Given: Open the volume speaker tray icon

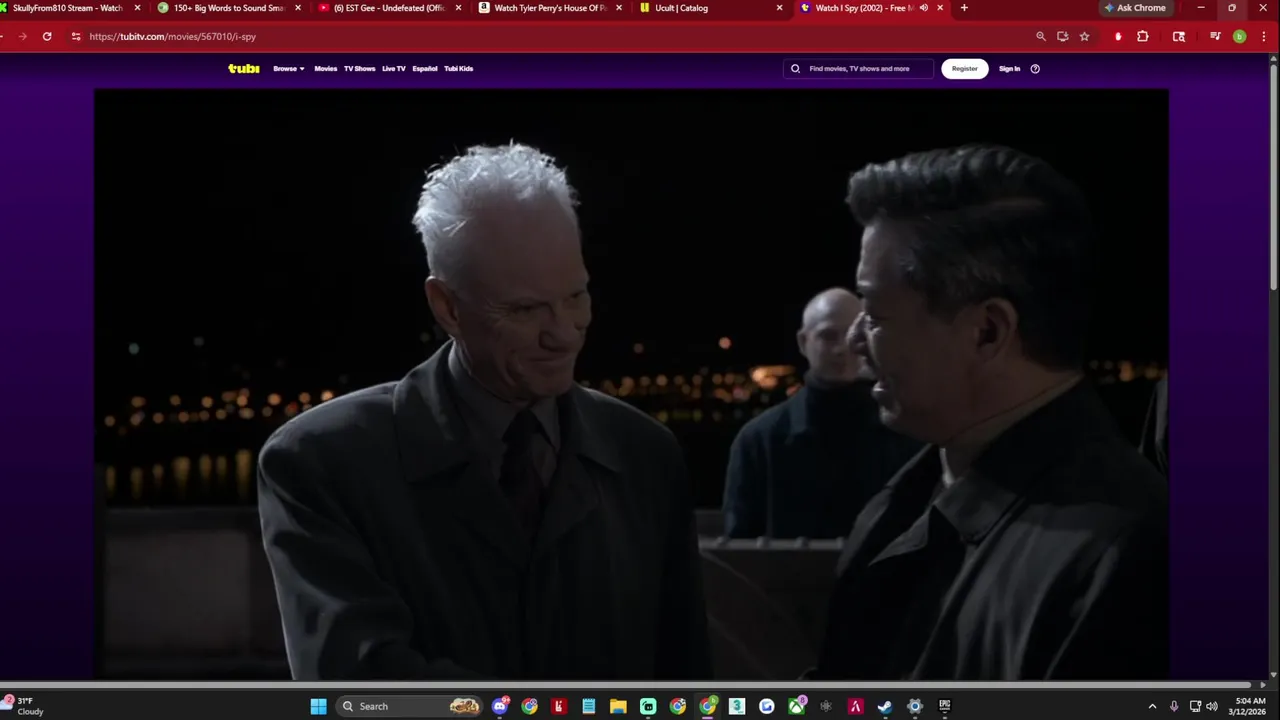Looking at the screenshot, I should 1212,706.
